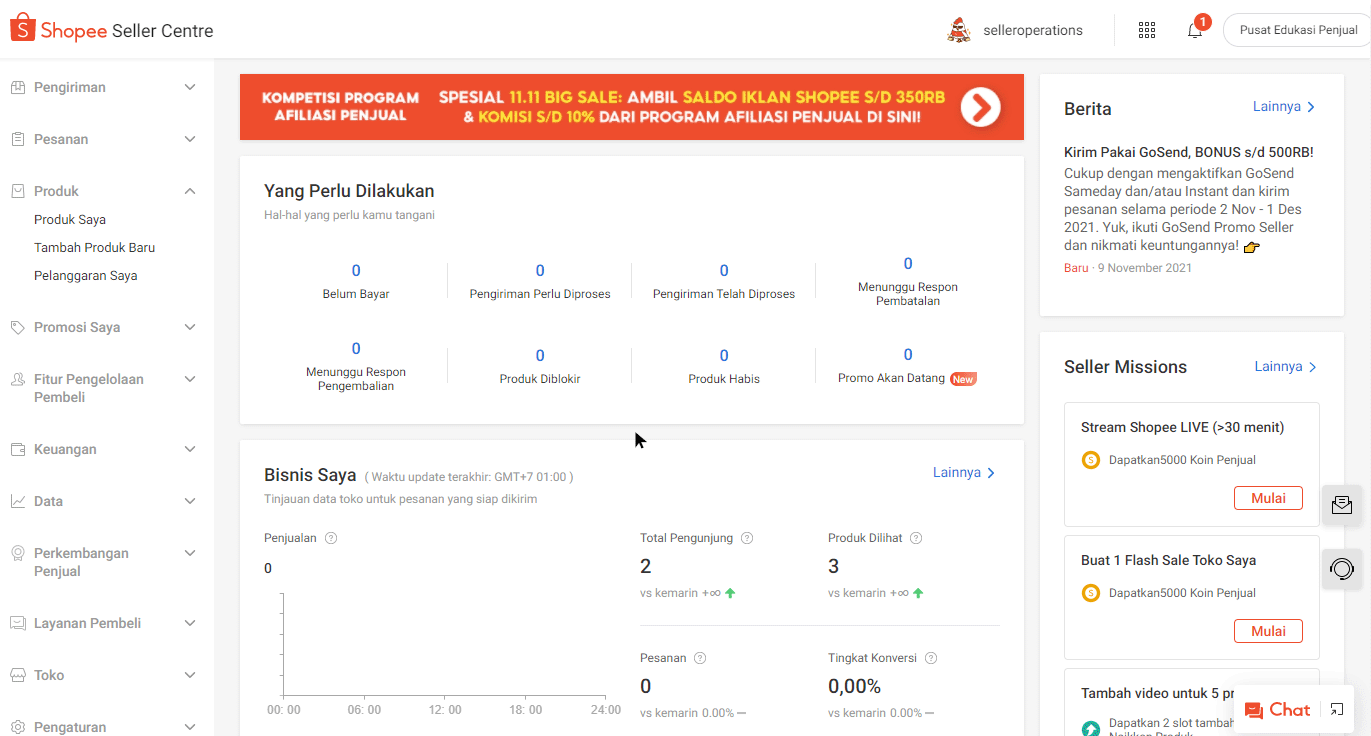The image size is (1371, 736).
Task: Open Produk Saya submenu item
Action: 70,220
